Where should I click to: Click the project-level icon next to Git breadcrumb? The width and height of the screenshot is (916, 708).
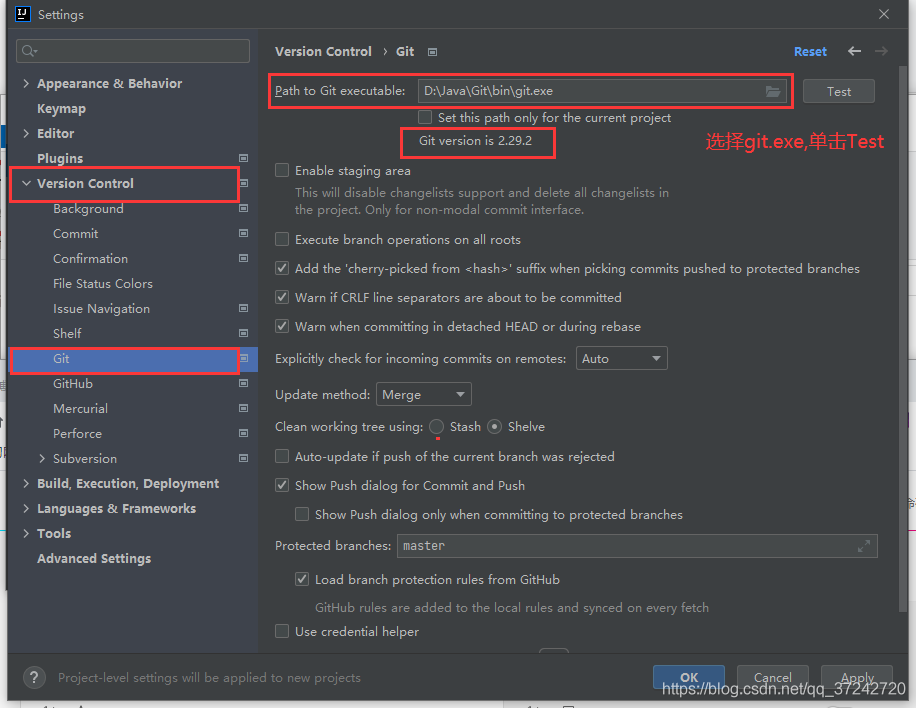point(432,52)
